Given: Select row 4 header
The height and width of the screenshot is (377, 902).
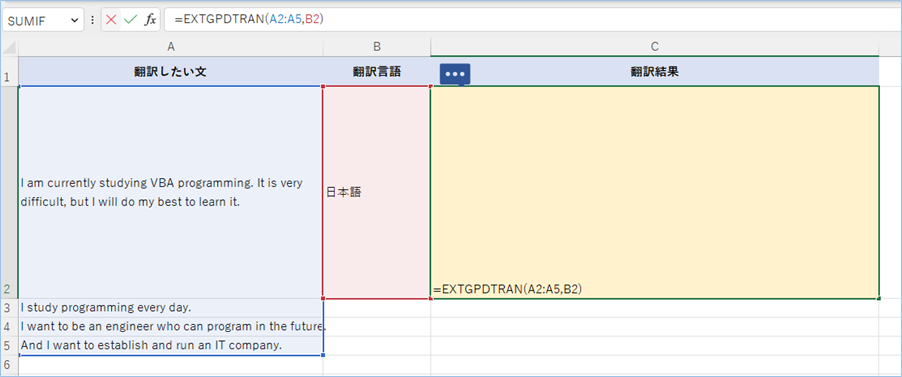Looking at the screenshot, I should click(x=9, y=327).
